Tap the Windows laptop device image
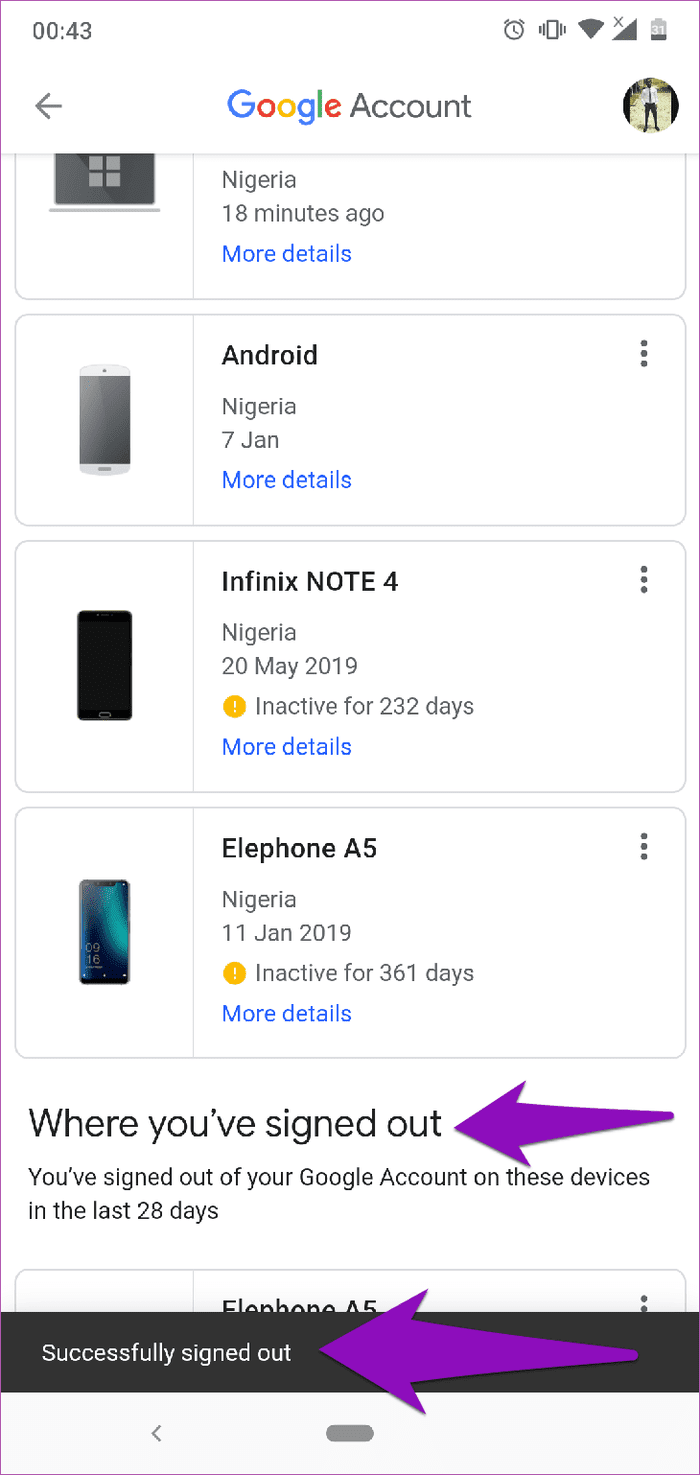The width and height of the screenshot is (700, 1475). click(105, 183)
